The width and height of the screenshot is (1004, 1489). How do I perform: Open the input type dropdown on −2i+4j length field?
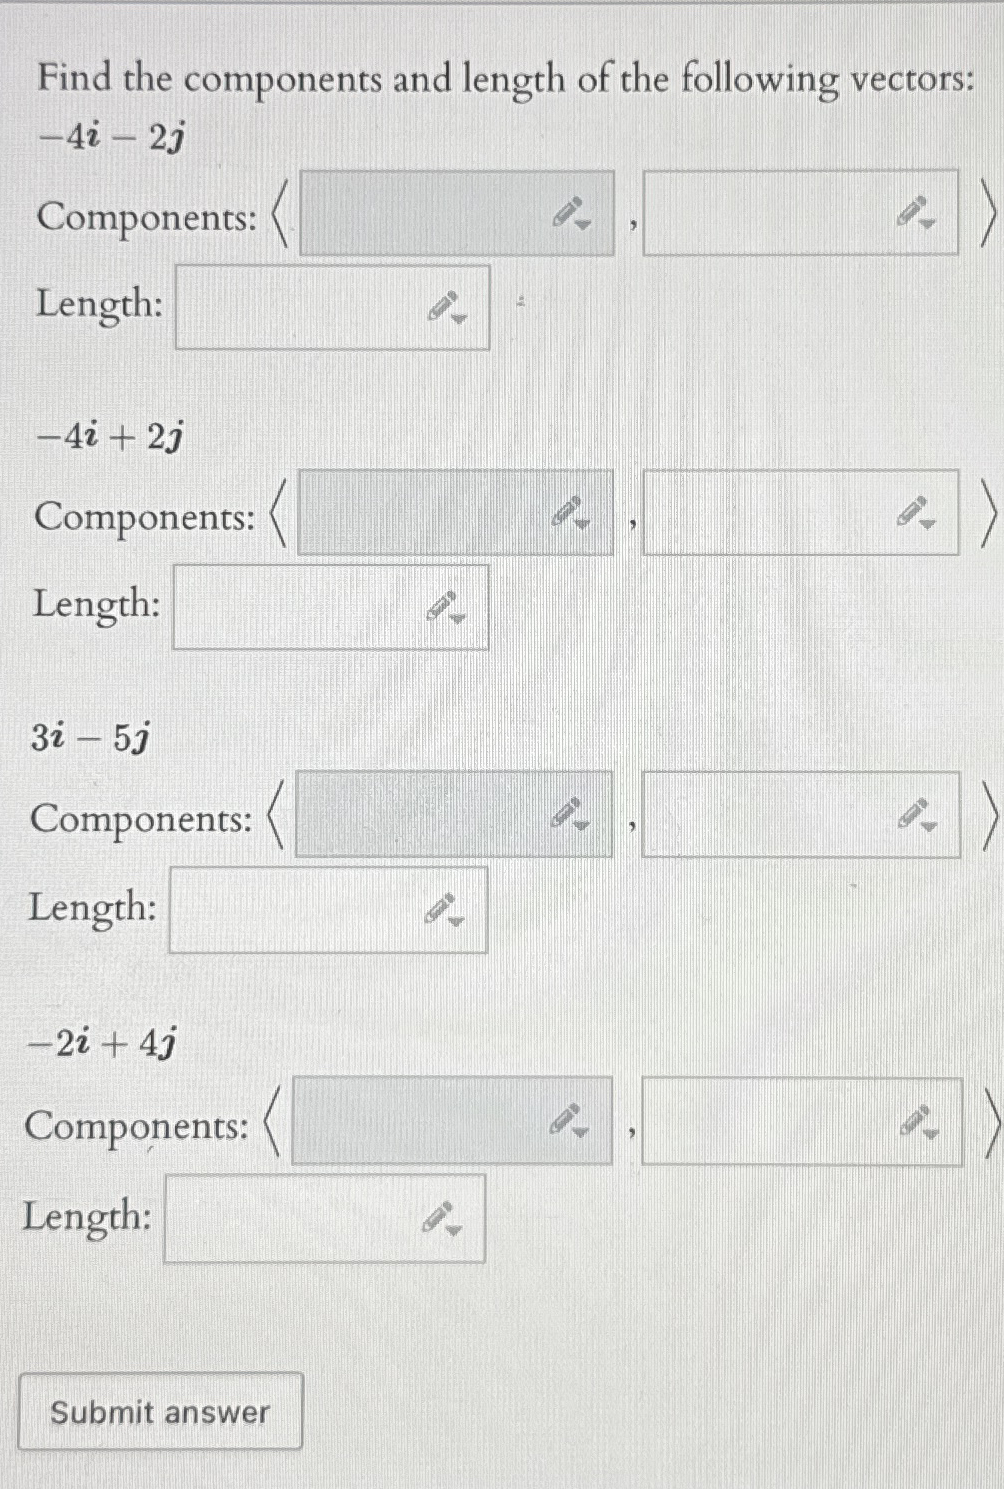click(455, 1232)
